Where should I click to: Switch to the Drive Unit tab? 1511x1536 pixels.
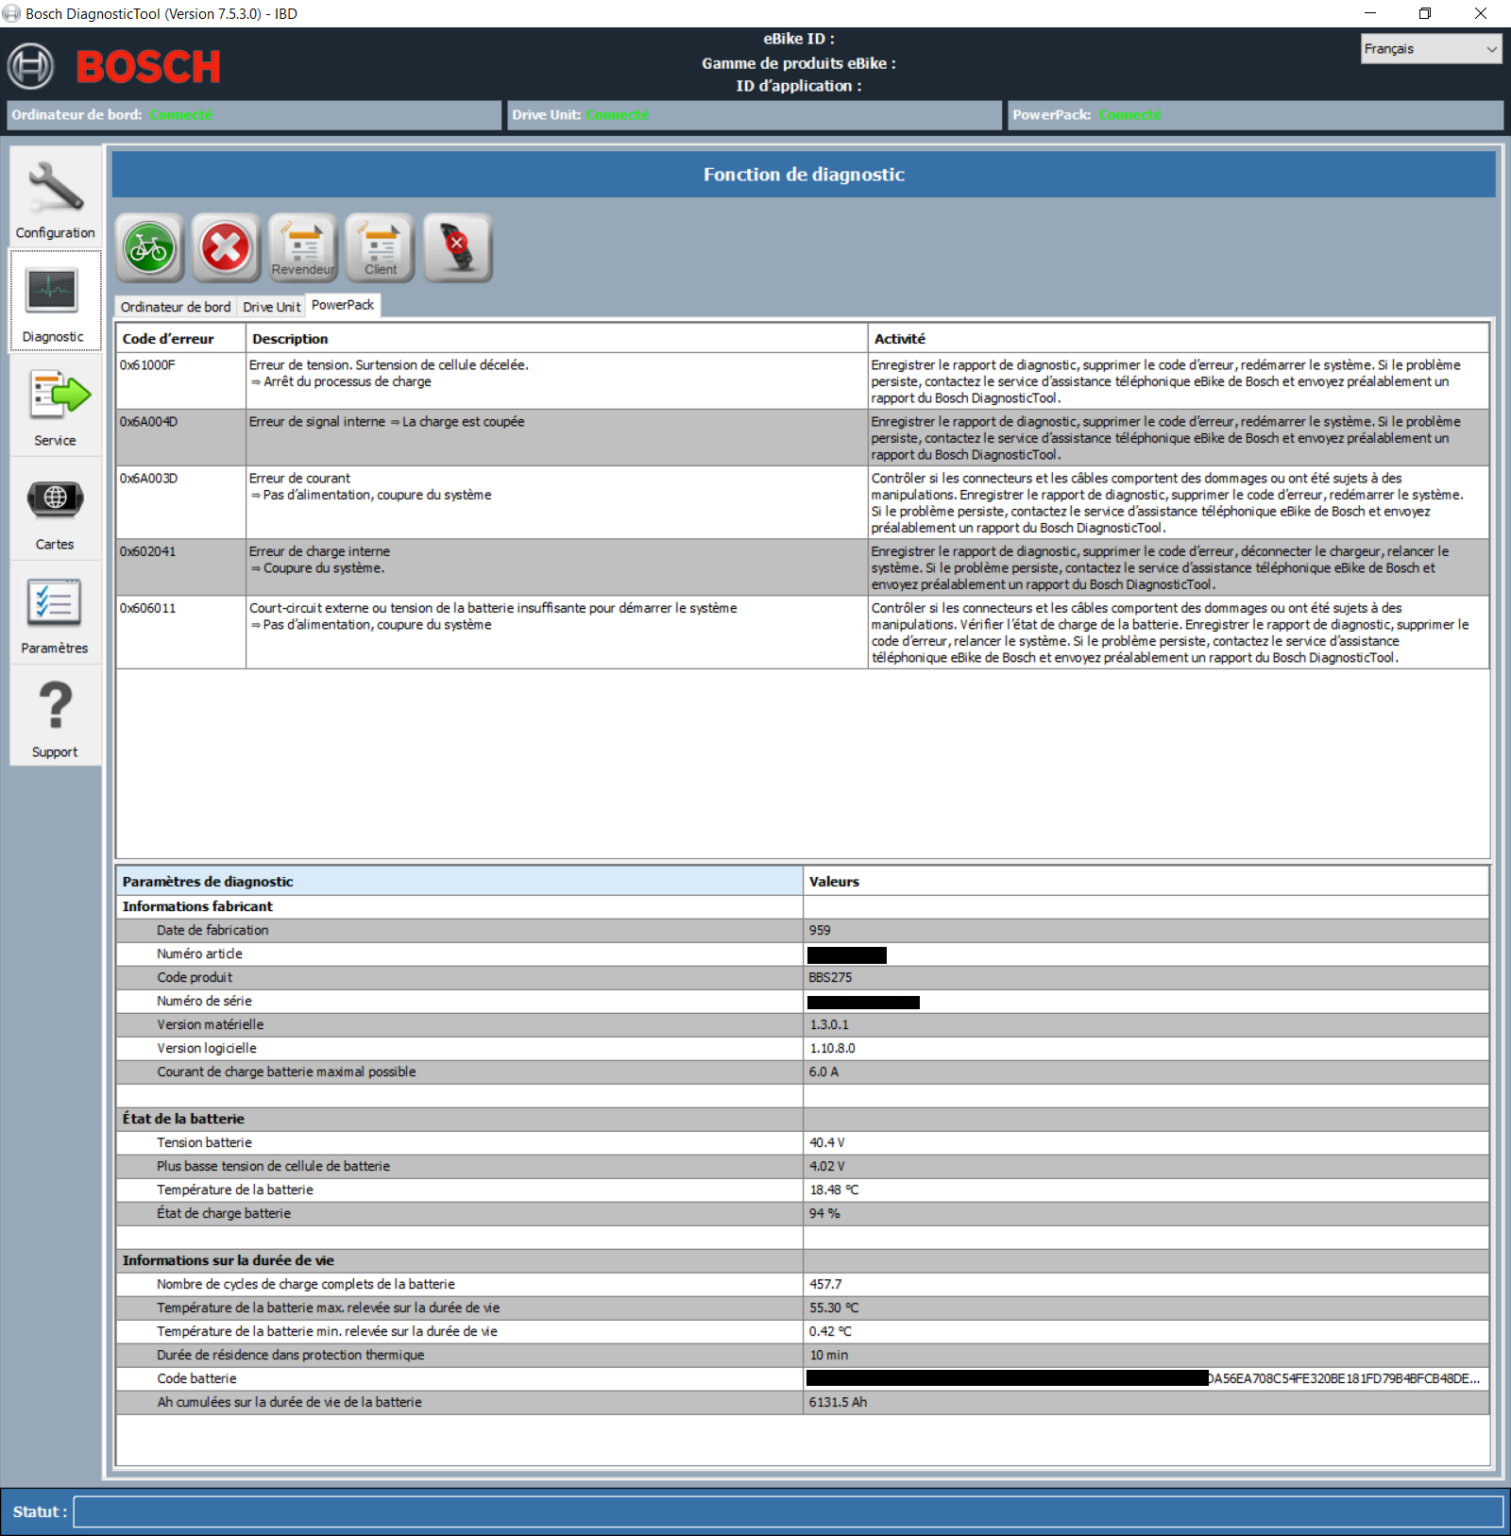point(271,307)
